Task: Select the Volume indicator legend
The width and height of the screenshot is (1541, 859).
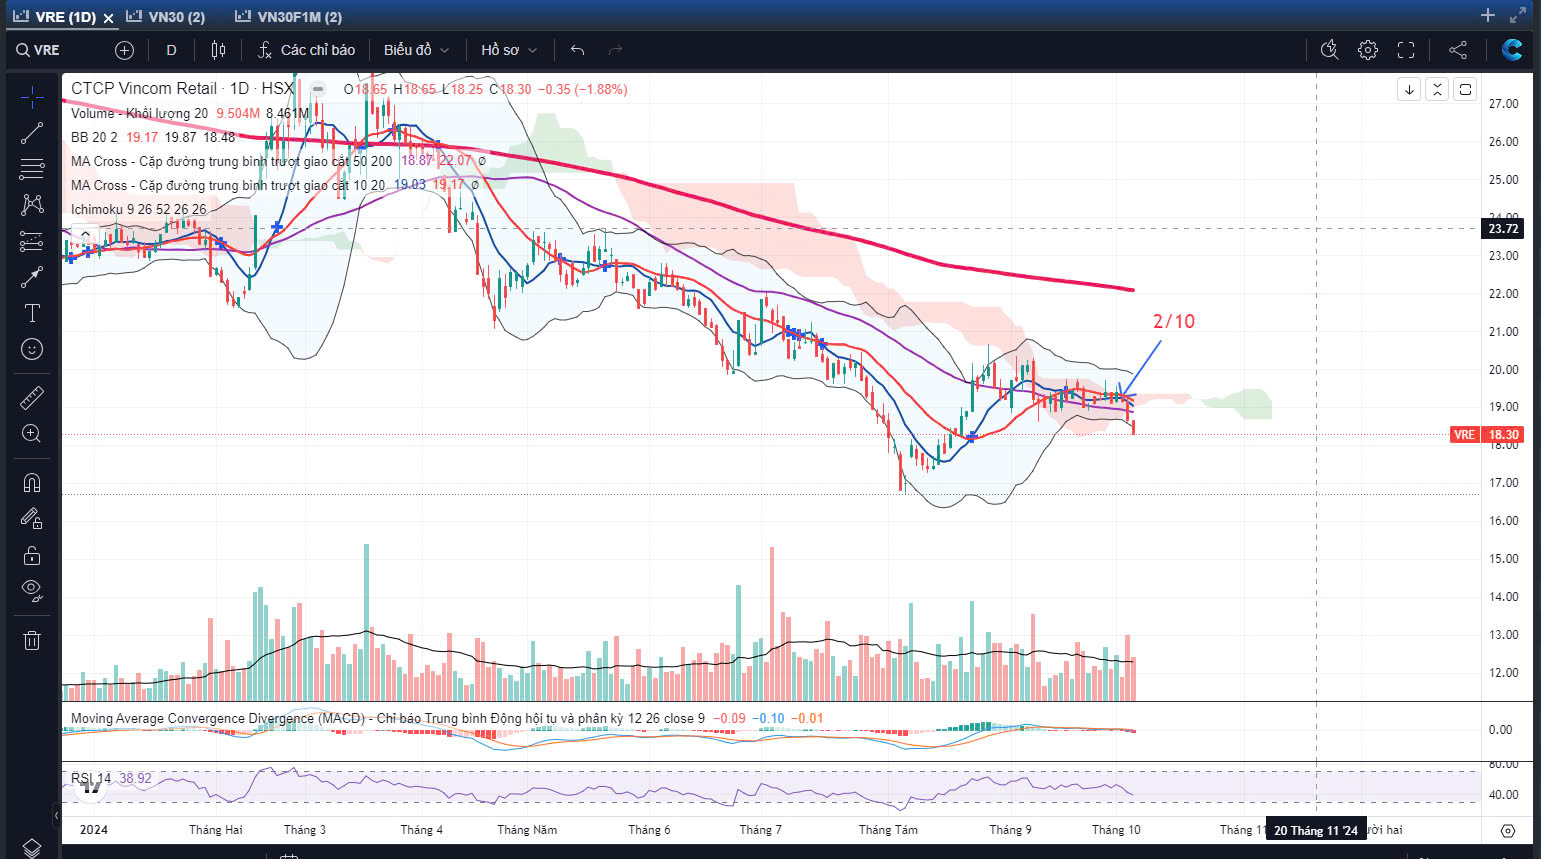Action: [x=139, y=113]
